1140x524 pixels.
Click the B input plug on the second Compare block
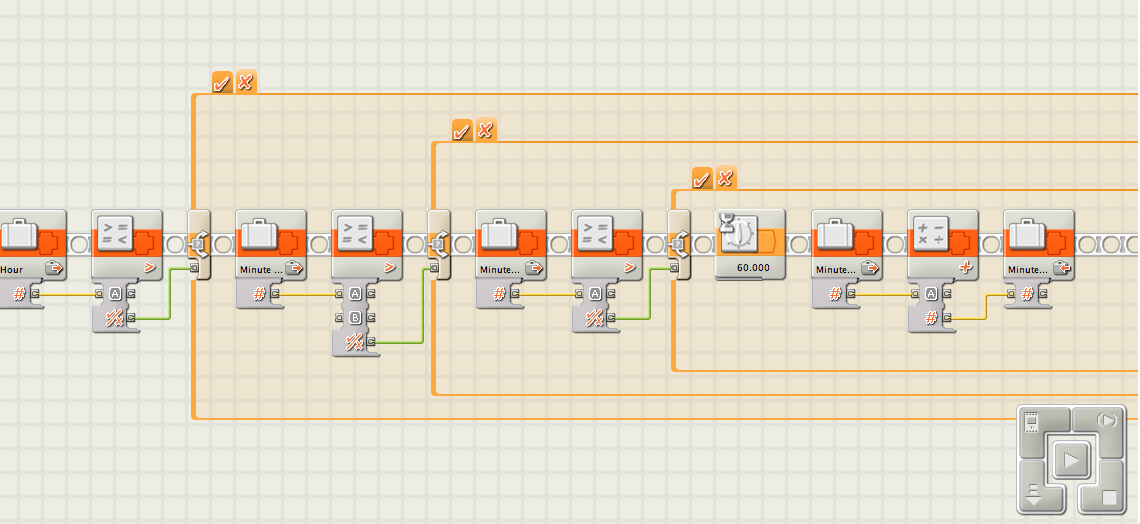[340, 318]
